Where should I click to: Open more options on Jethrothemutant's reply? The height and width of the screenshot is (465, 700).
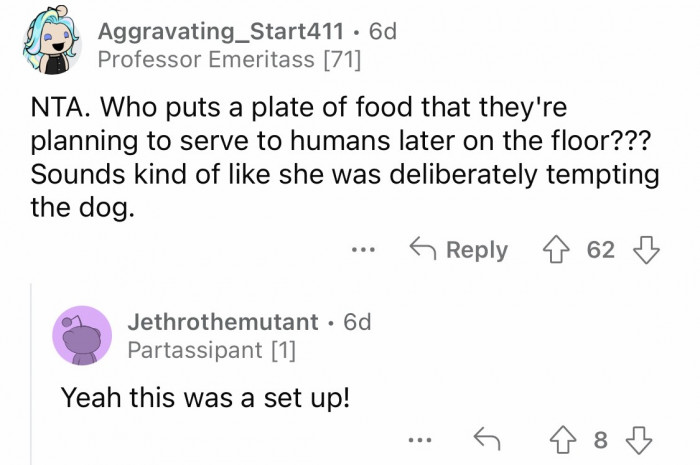click(x=422, y=441)
